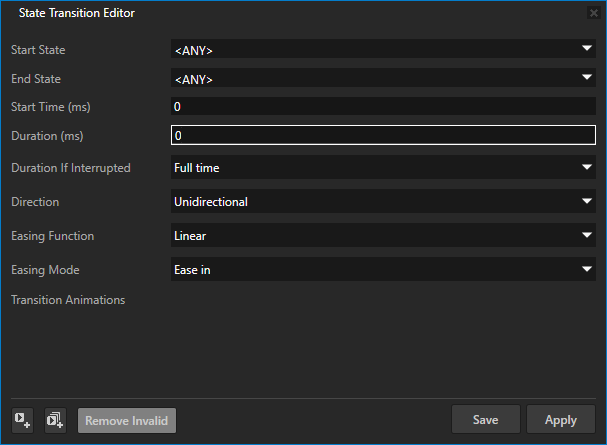The height and width of the screenshot is (445, 607).
Task: Close the State Transition Editor window
Action: [x=593, y=14]
